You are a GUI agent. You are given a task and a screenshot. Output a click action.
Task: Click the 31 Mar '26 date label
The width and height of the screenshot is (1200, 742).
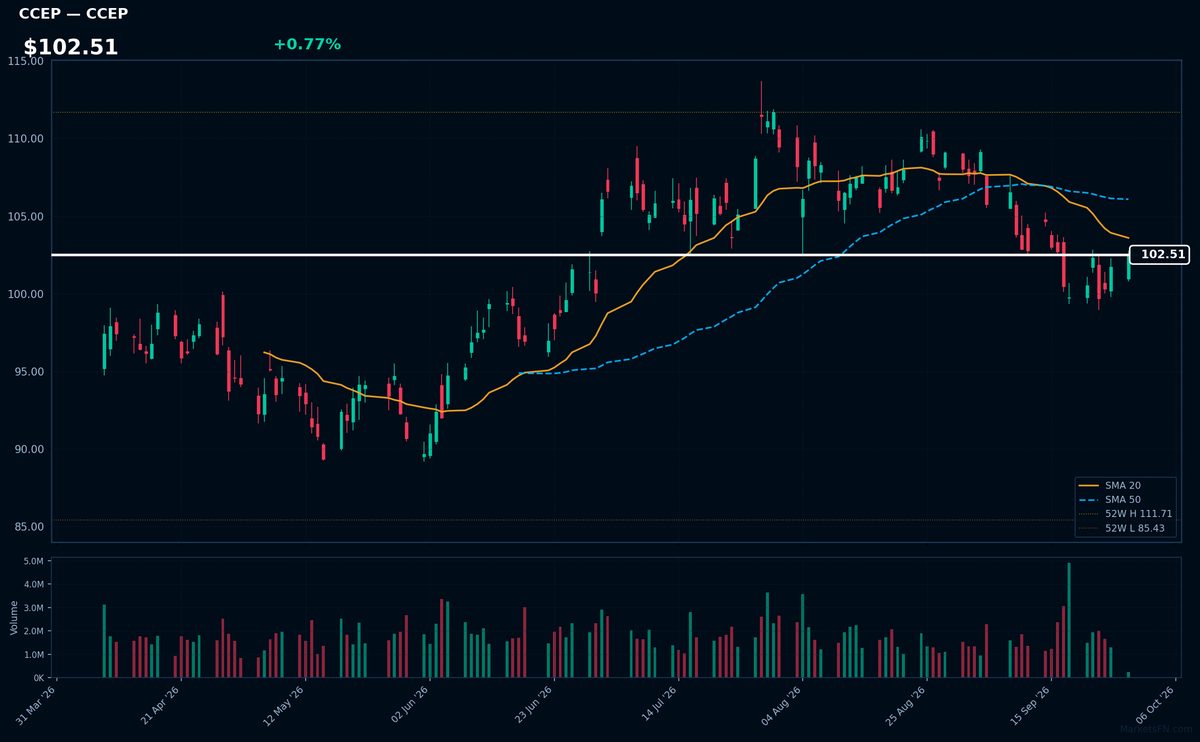38,705
